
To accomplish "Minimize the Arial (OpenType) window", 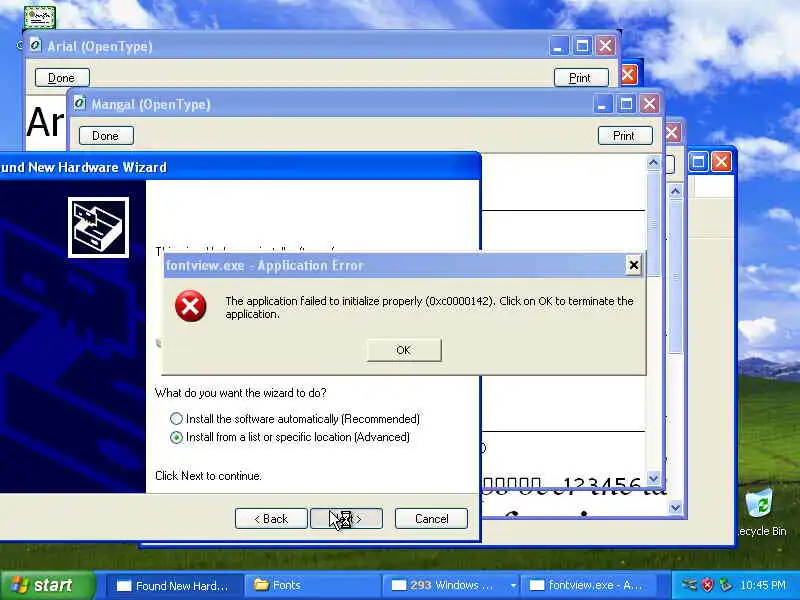I will [558, 46].
